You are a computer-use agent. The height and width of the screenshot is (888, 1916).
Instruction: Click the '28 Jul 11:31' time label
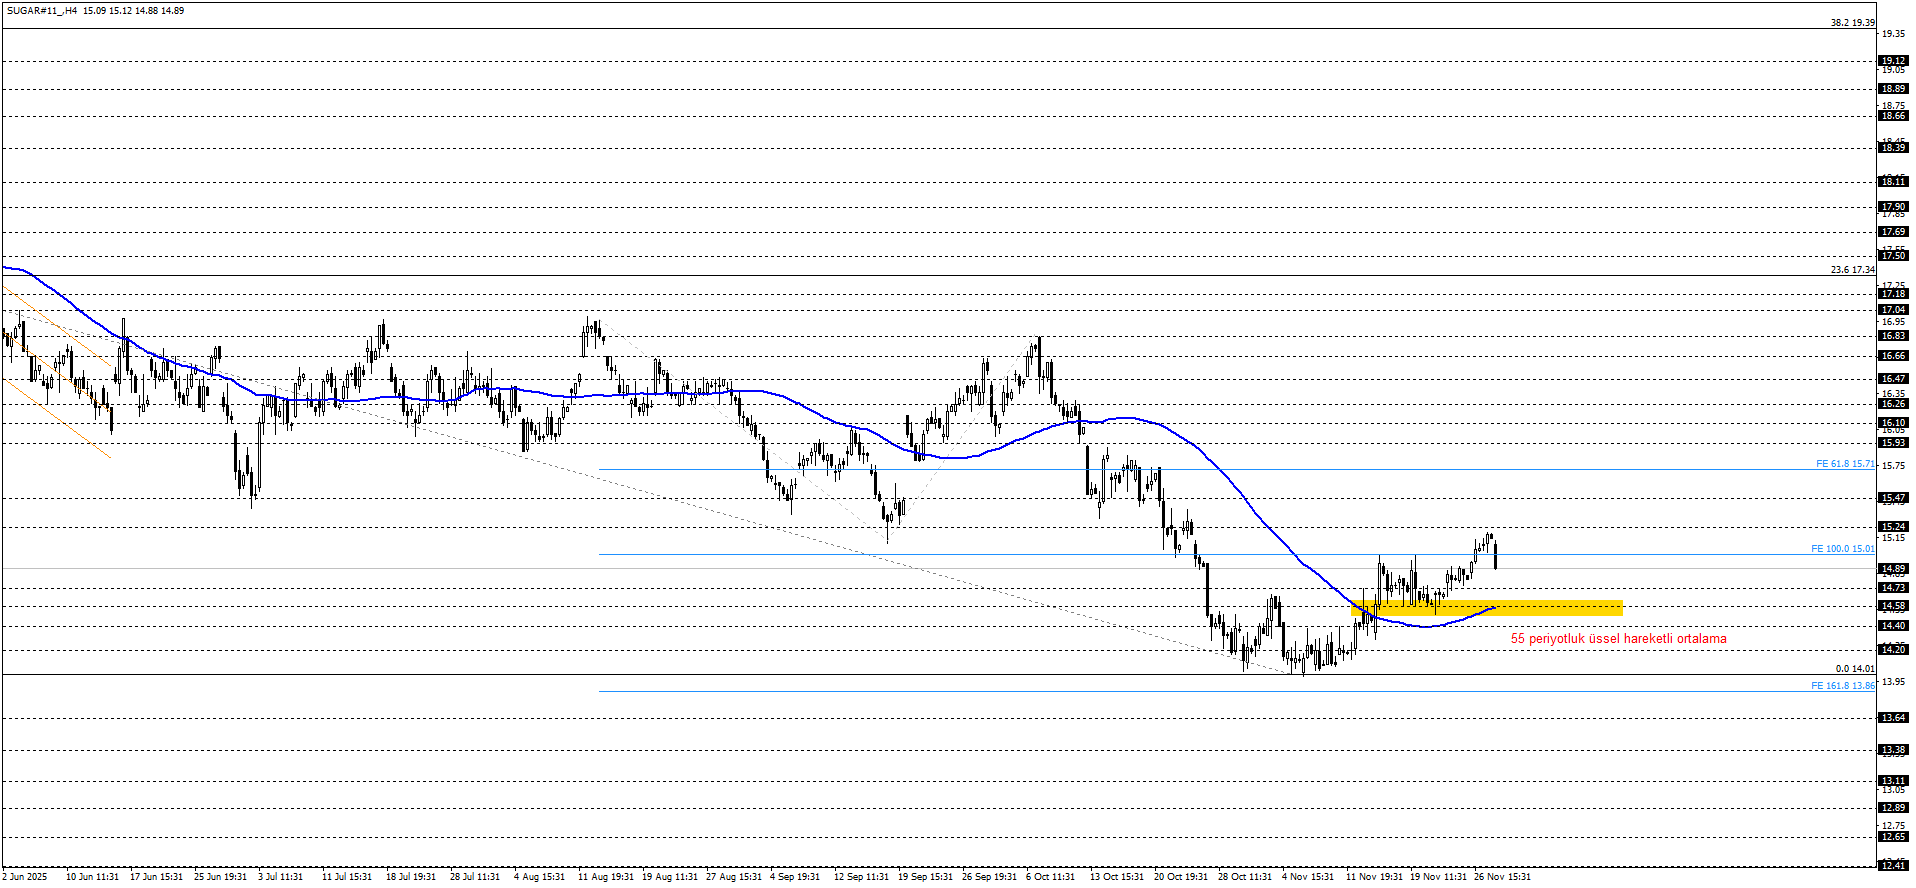click(x=475, y=877)
